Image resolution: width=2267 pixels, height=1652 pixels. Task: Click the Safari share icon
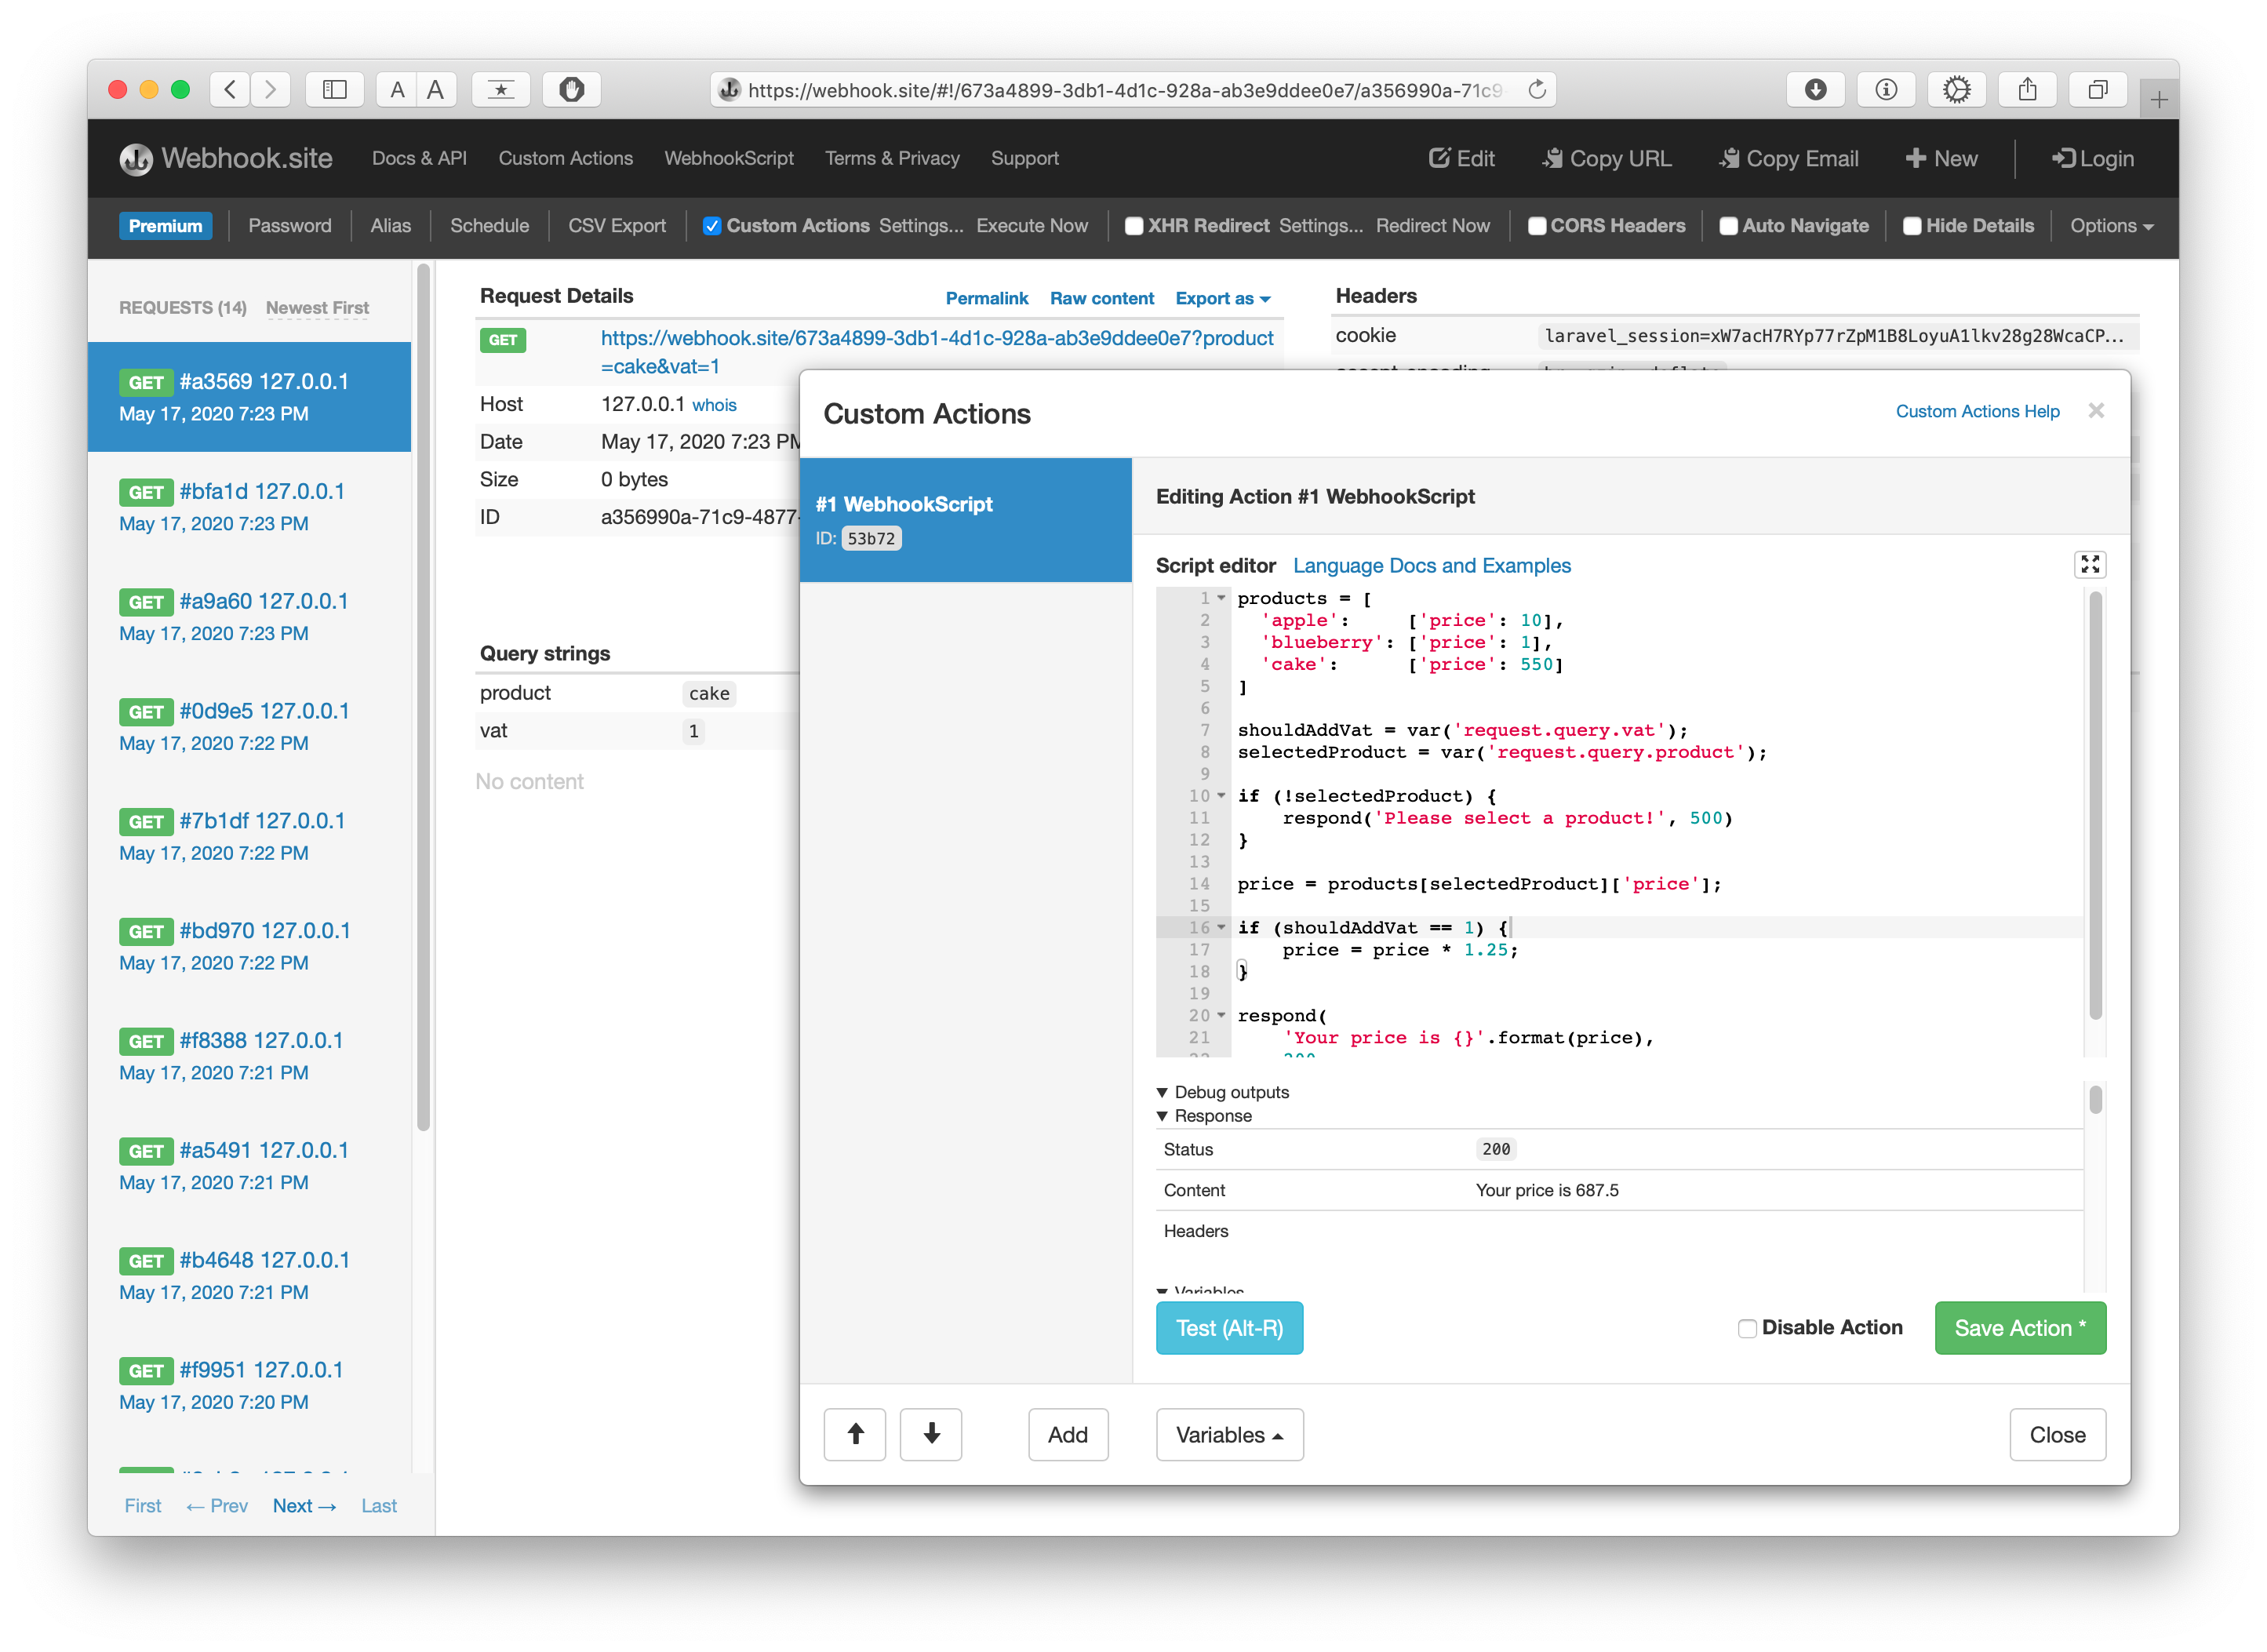pos(2027,90)
